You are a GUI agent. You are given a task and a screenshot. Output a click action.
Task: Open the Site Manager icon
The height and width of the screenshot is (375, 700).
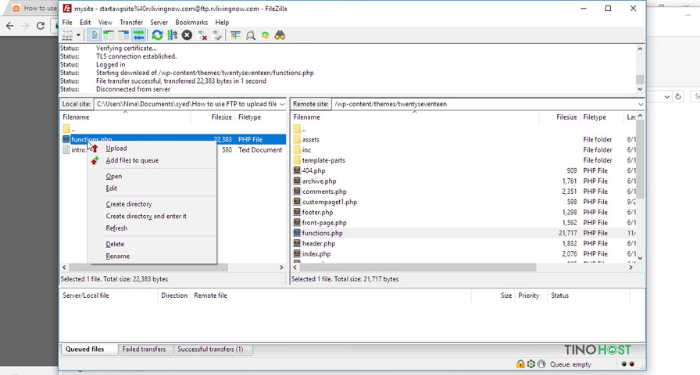(x=67, y=35)
